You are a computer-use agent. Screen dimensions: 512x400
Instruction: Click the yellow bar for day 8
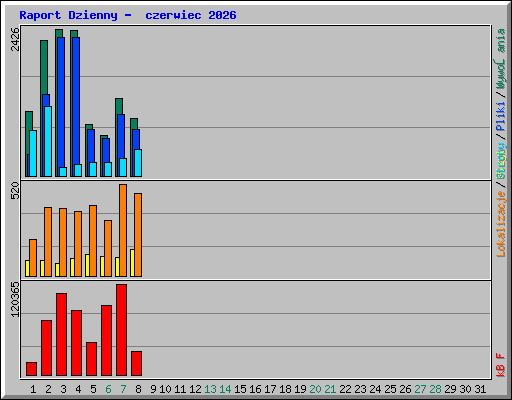click(x=132, y=263)
